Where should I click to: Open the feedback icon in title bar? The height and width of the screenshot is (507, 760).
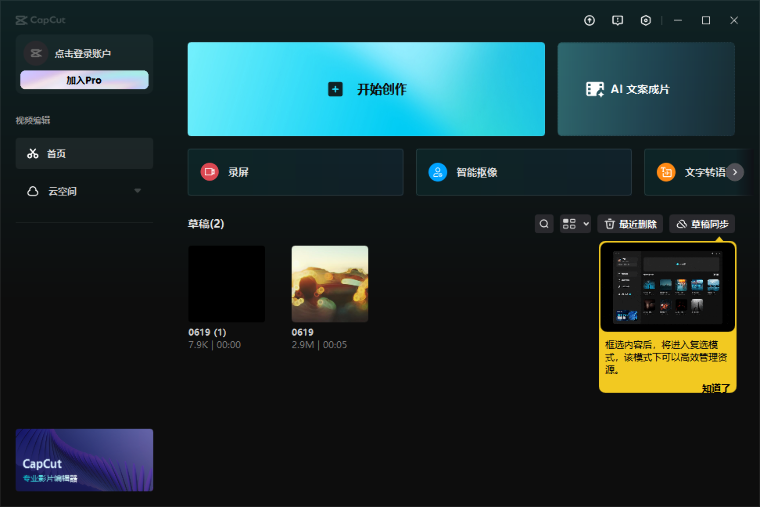click(x=618, y=20)
